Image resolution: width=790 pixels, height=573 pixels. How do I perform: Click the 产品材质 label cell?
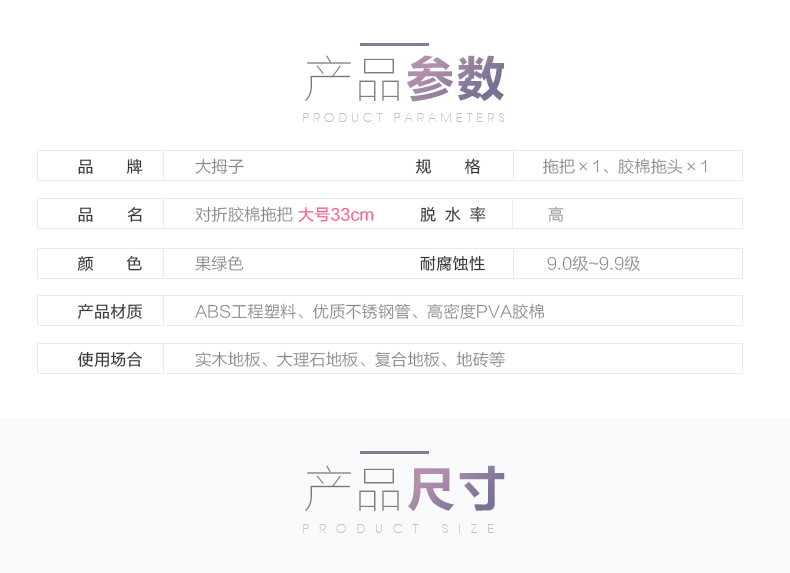point(100,310)
